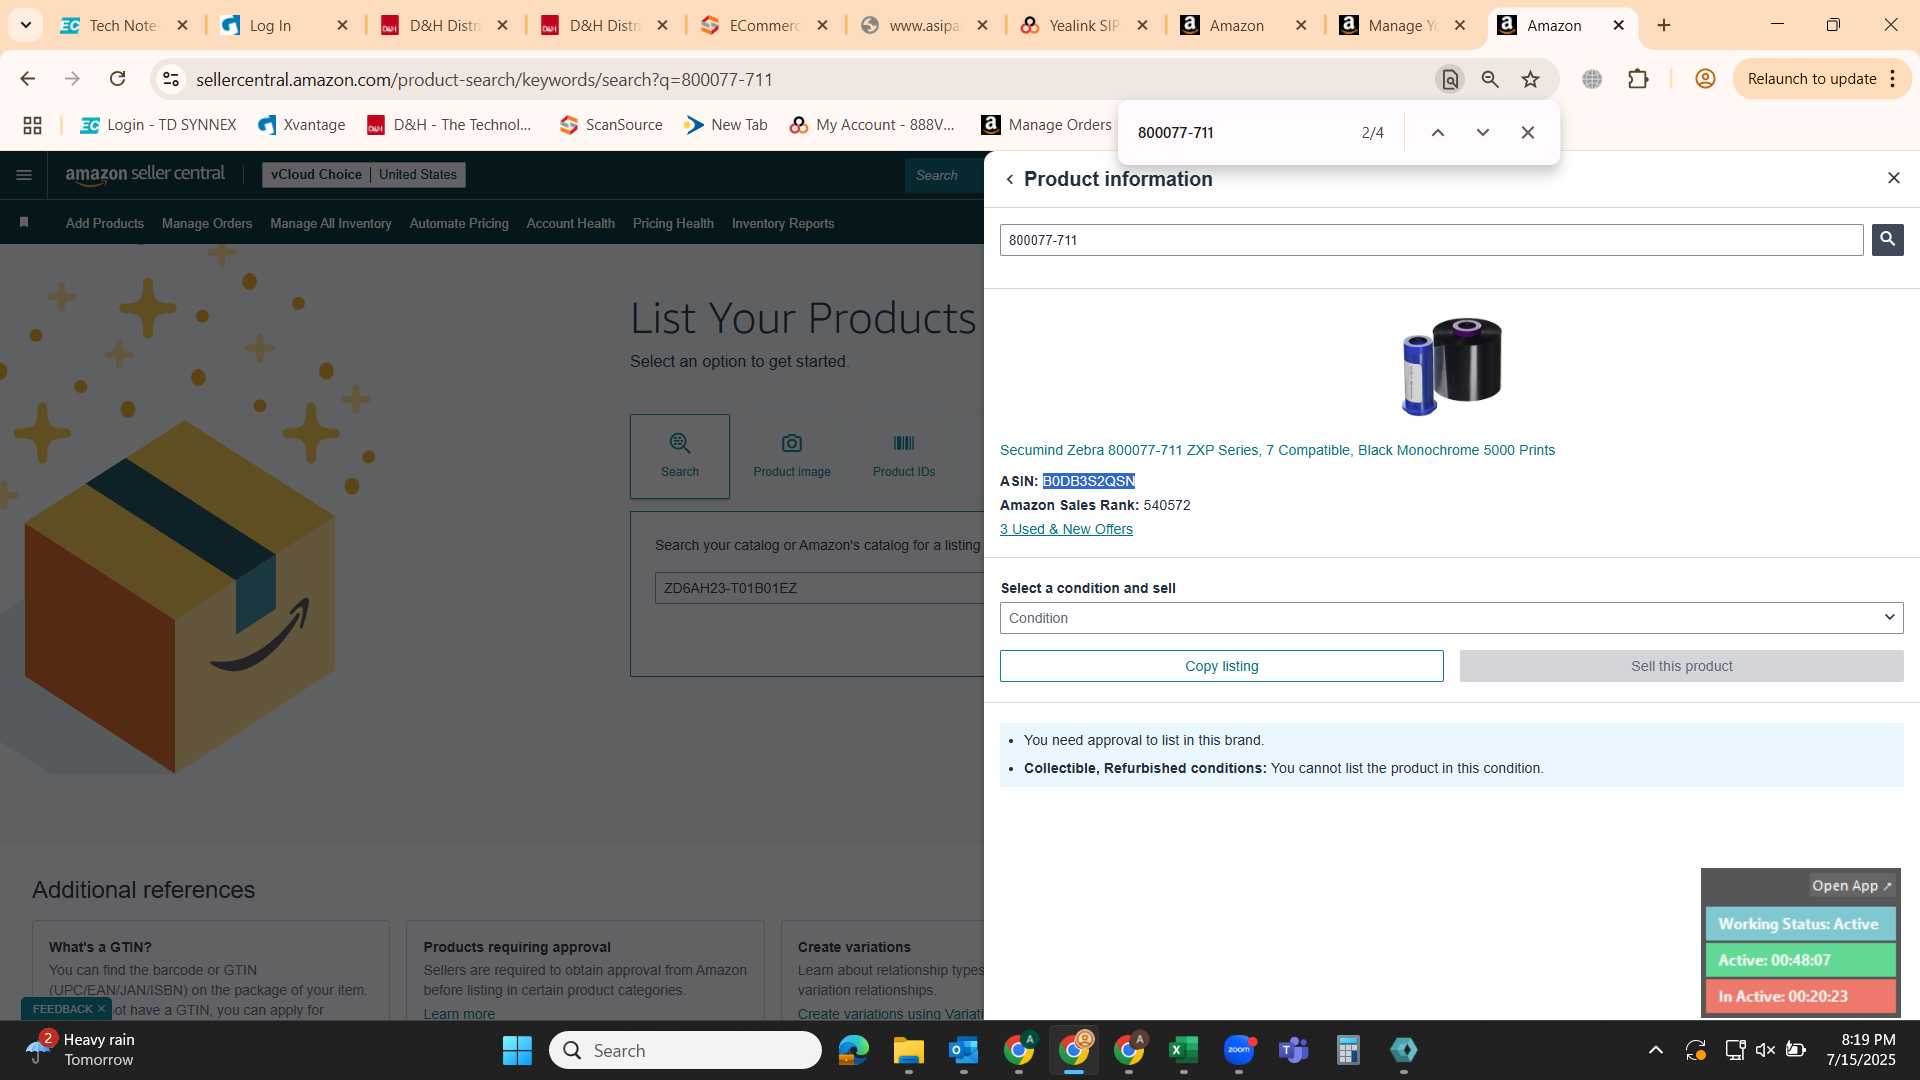
Task: Select the Search catalog option
Action: click(x=680, y=455)
